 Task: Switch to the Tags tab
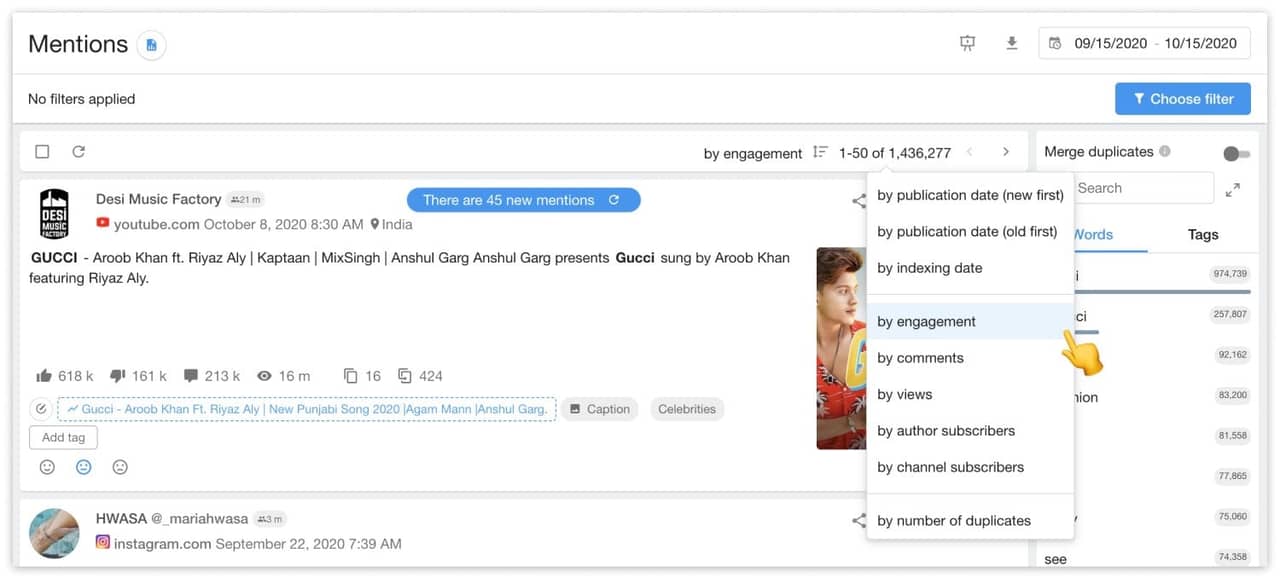1202,234
